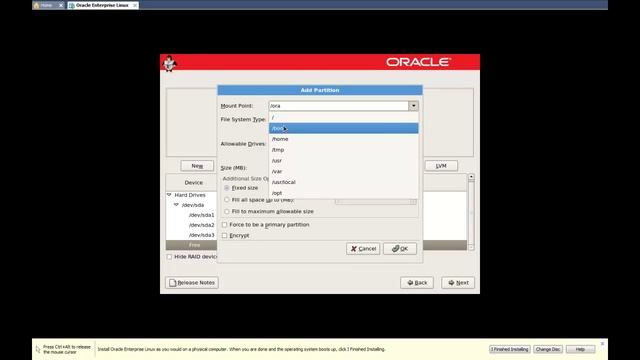Click the Home tab icon
The height and width of the screenshot is (360, 640).
click(36, 5)
